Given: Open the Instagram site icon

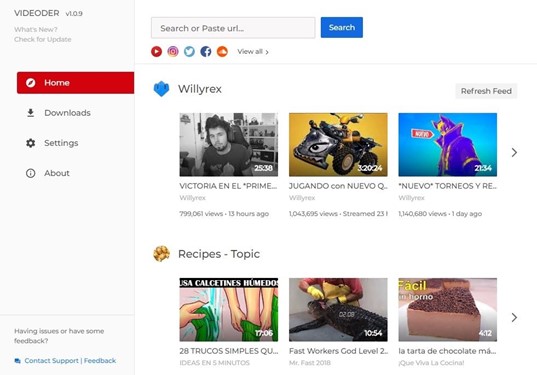Looking at the screenshot, I should [x=173, y=52].
